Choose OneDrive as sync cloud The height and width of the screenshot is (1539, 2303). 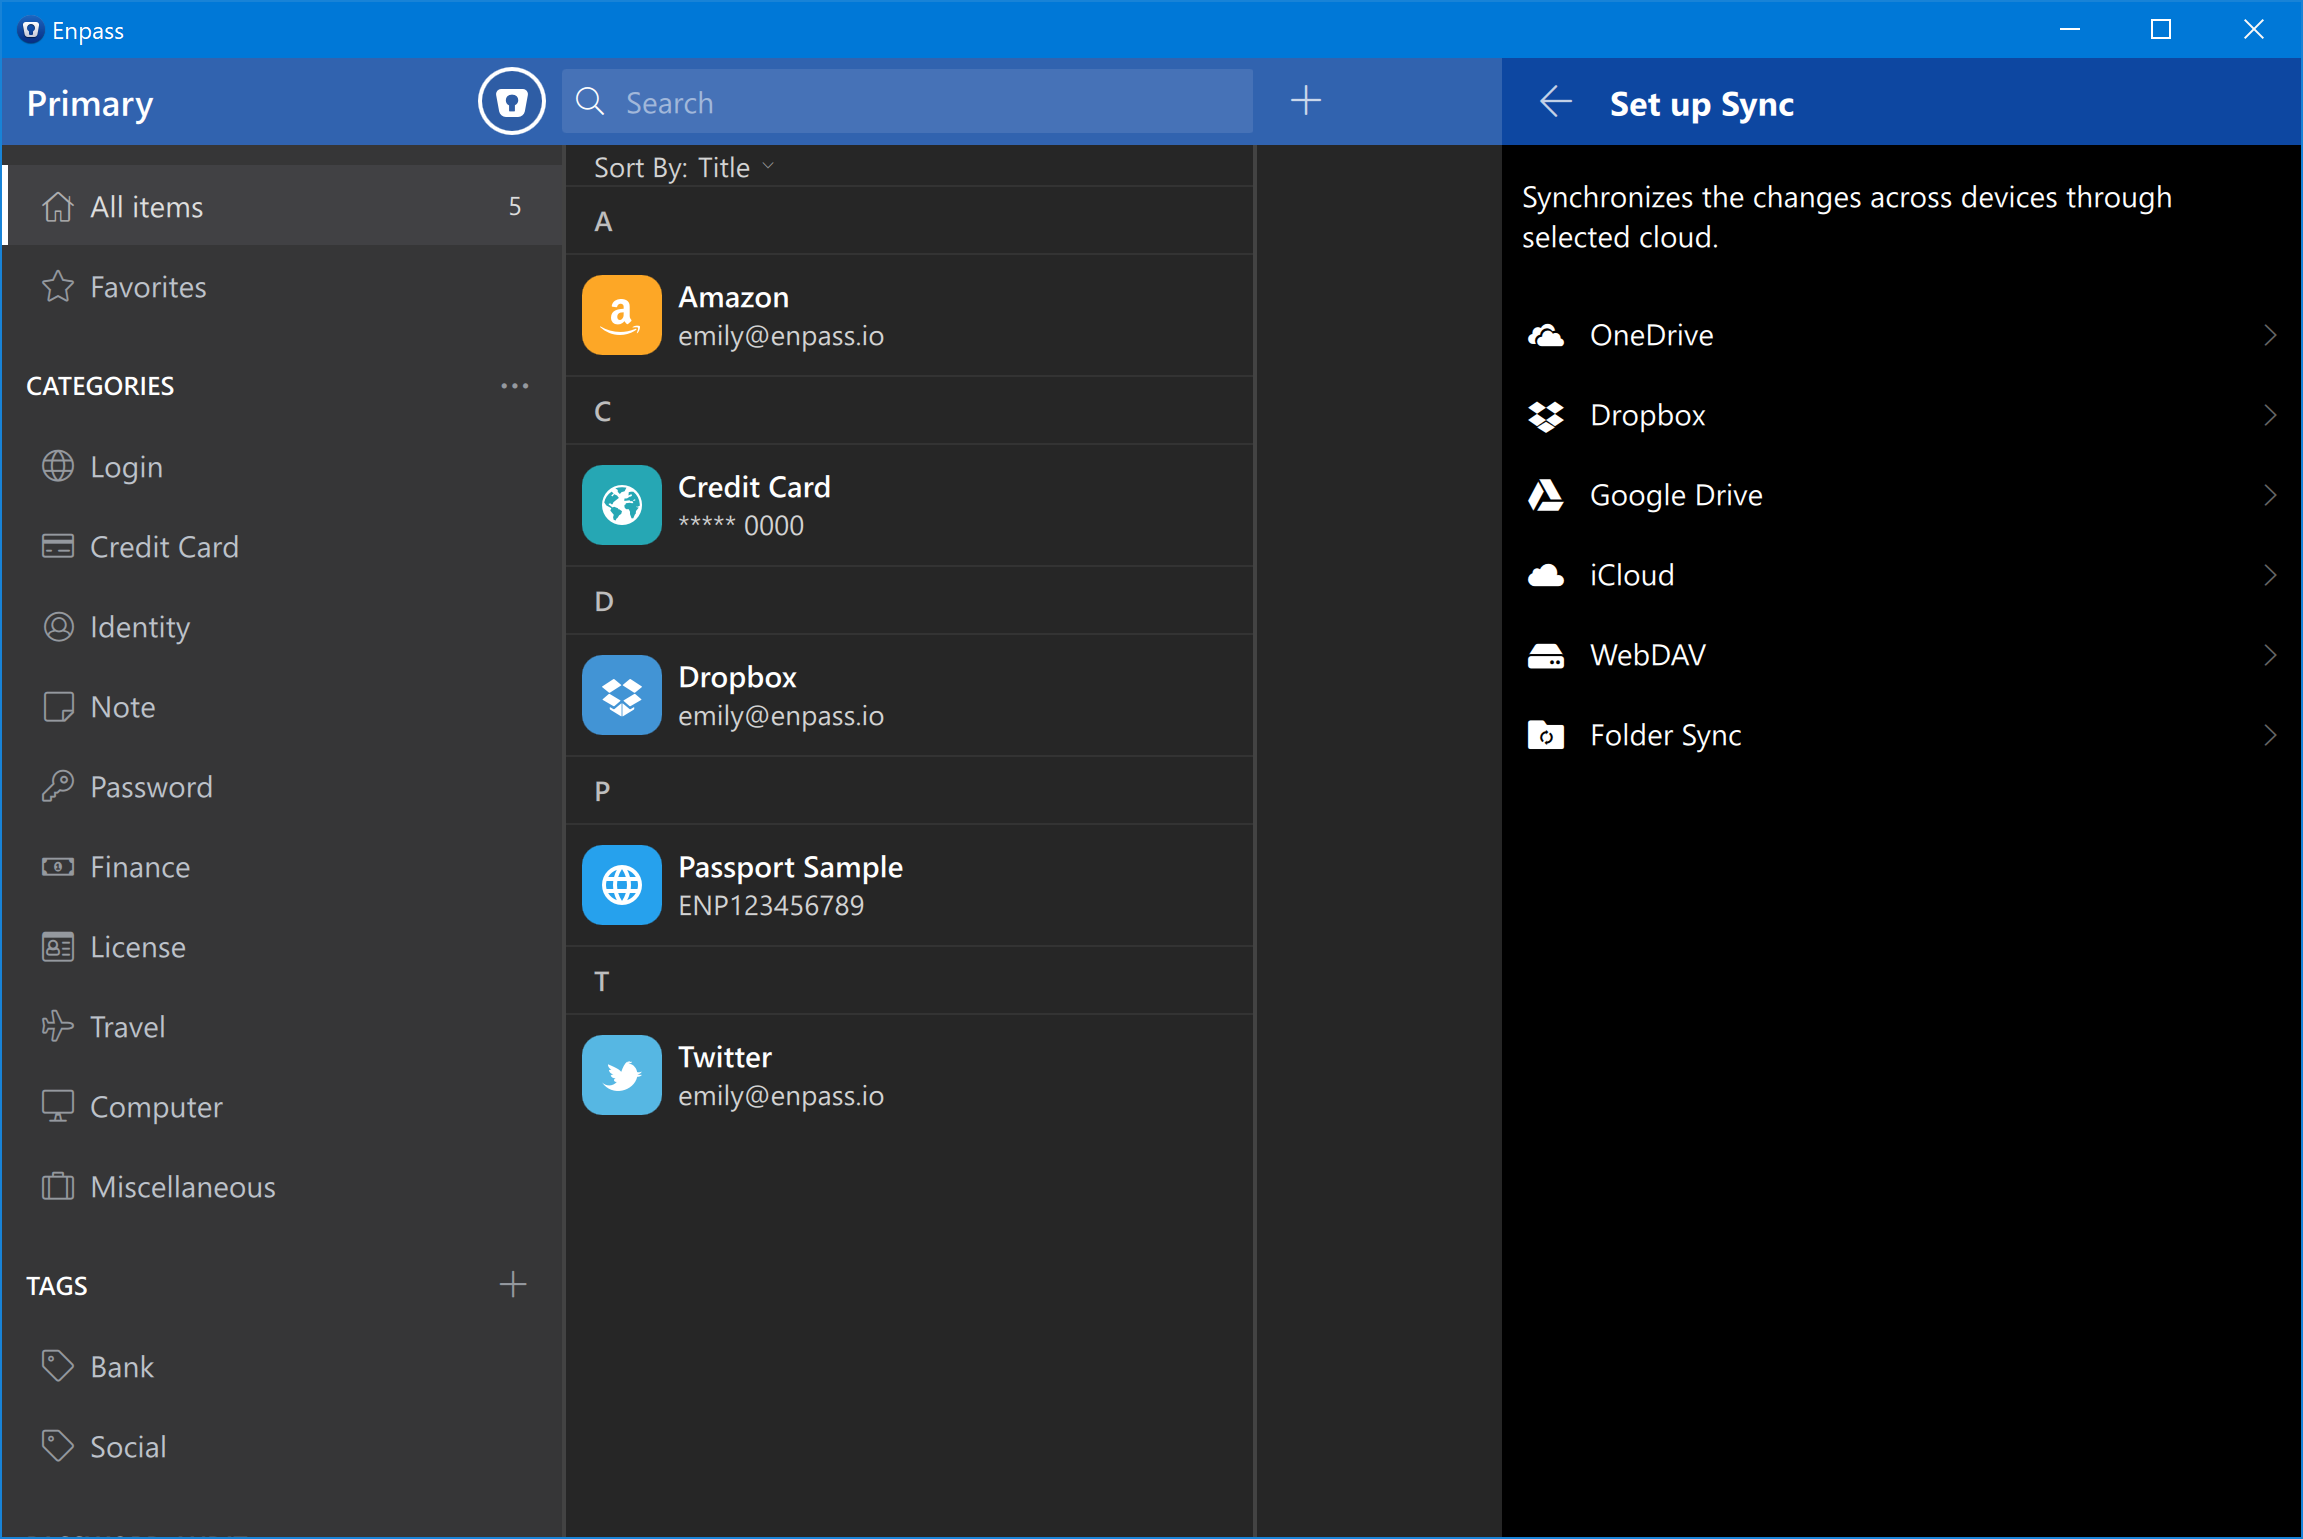pos(1901,335)
